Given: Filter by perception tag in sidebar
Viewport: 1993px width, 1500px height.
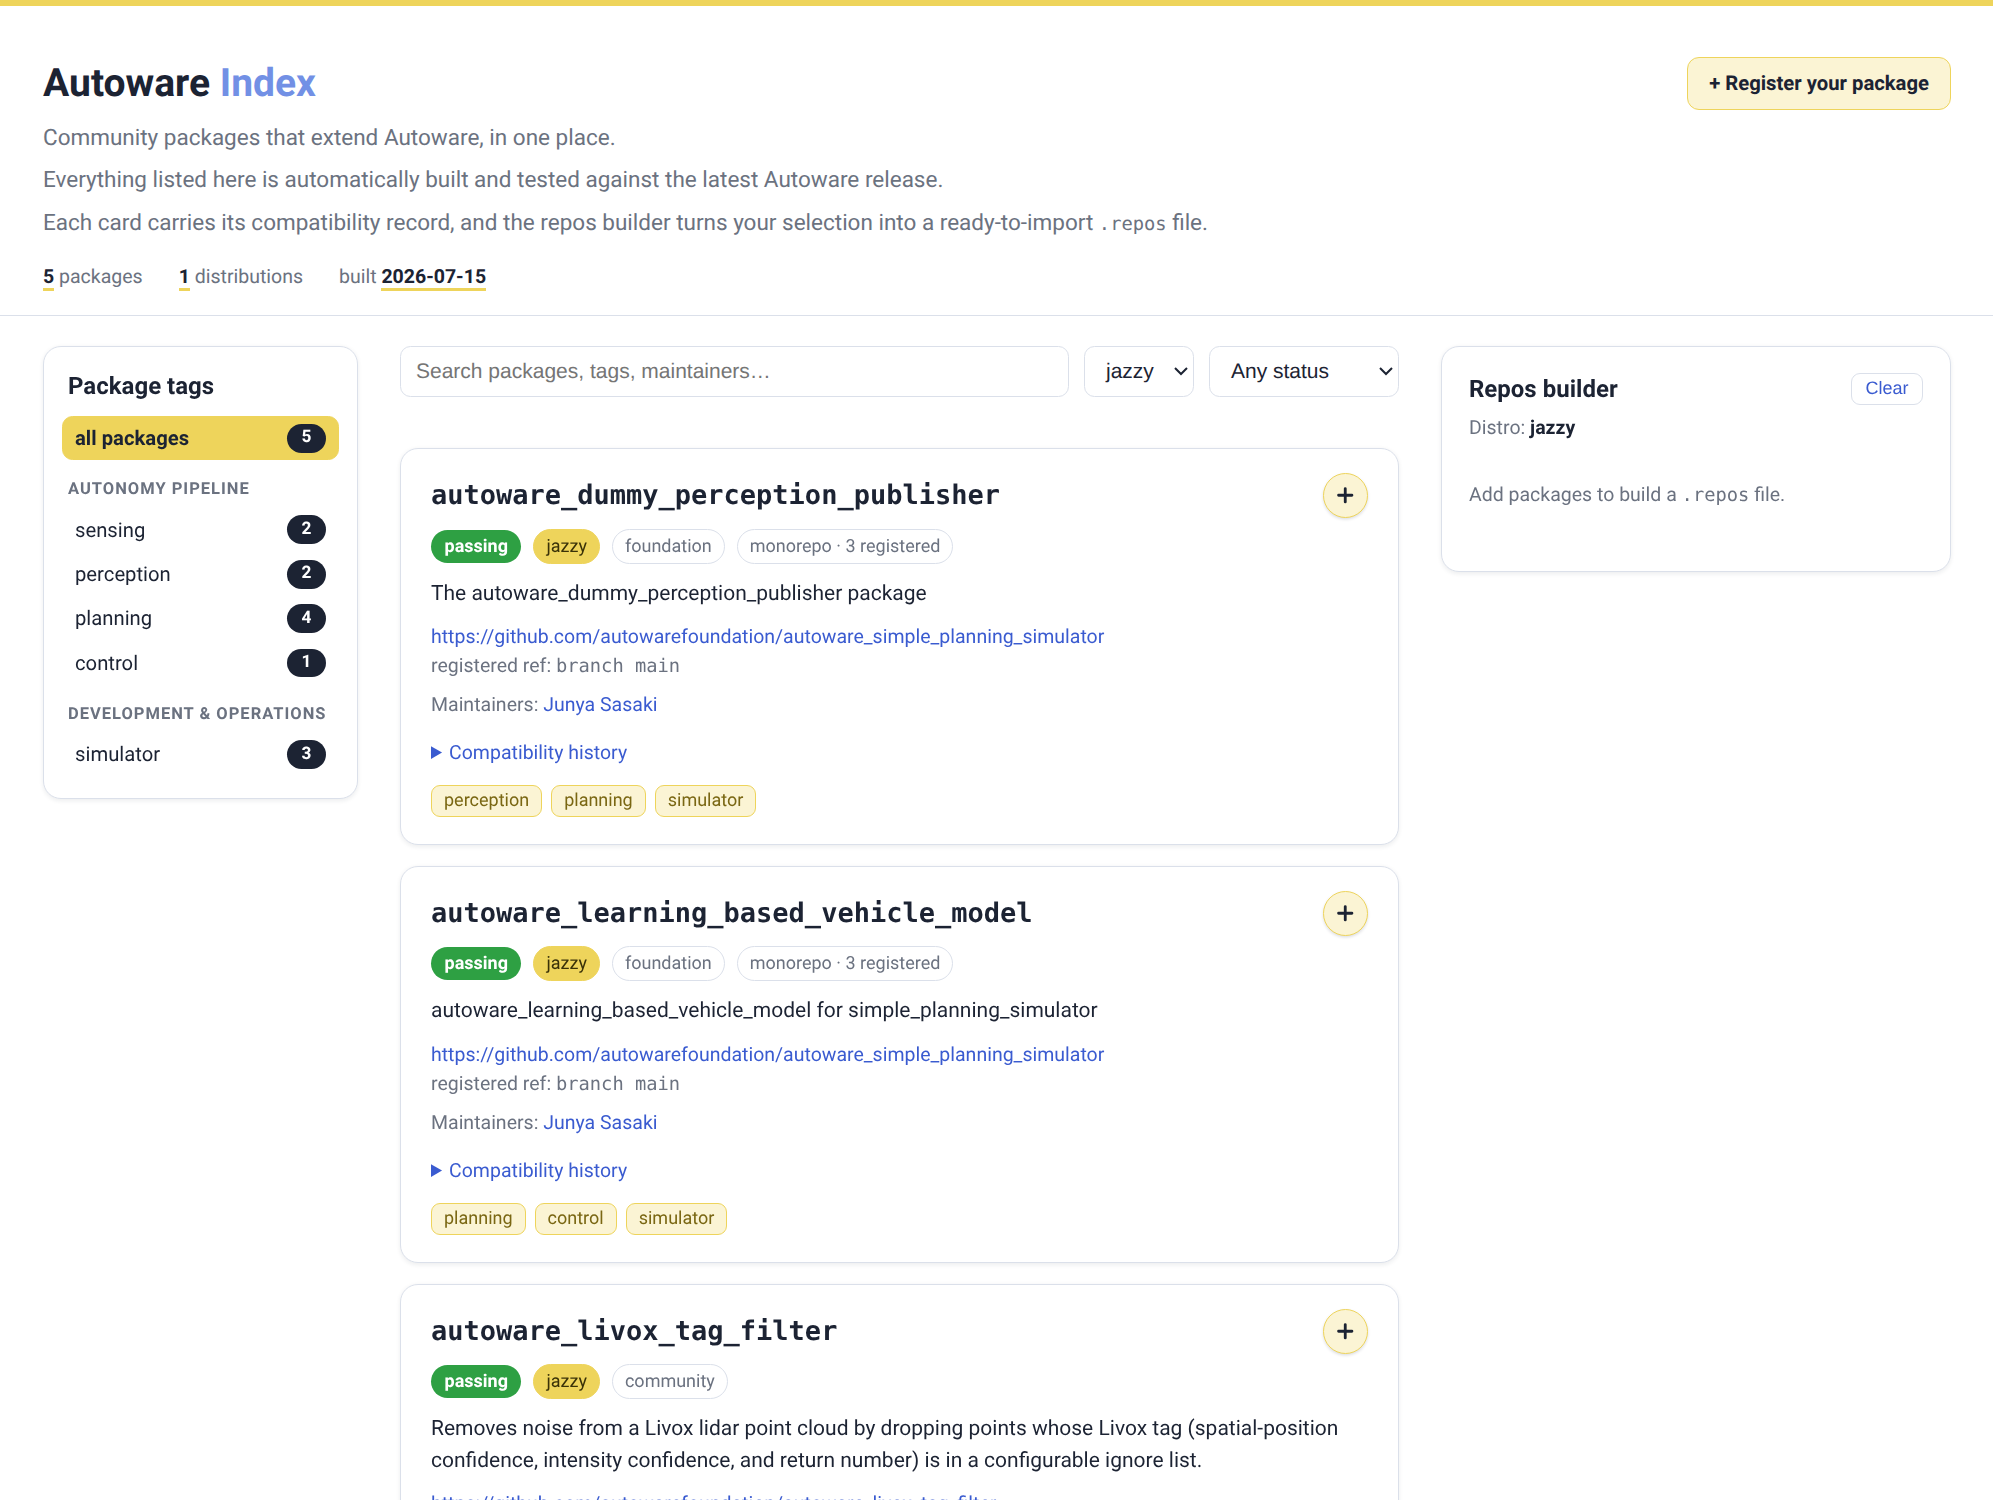Looking at the screenshot, I should click(x=200, y=574).
